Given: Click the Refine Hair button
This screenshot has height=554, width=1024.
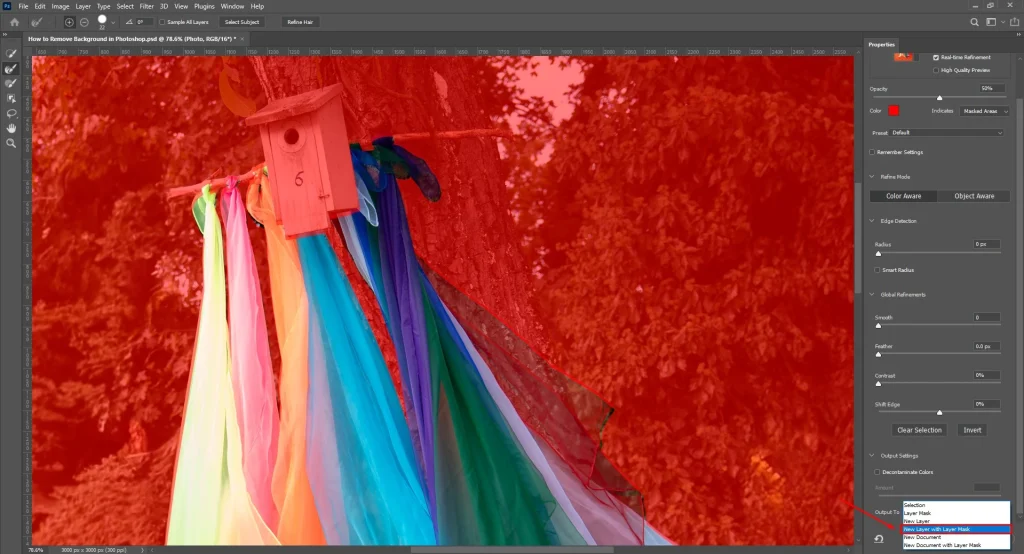Looking at the screenshot, I should 300,22.
